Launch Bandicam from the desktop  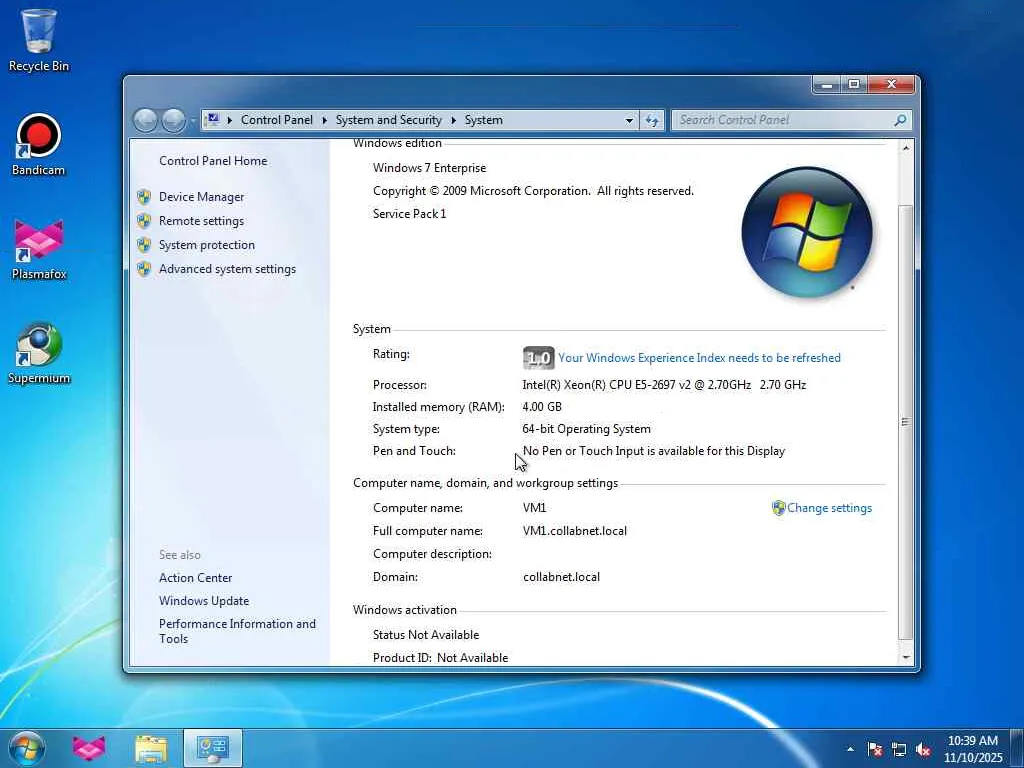[x=39, y=144]
